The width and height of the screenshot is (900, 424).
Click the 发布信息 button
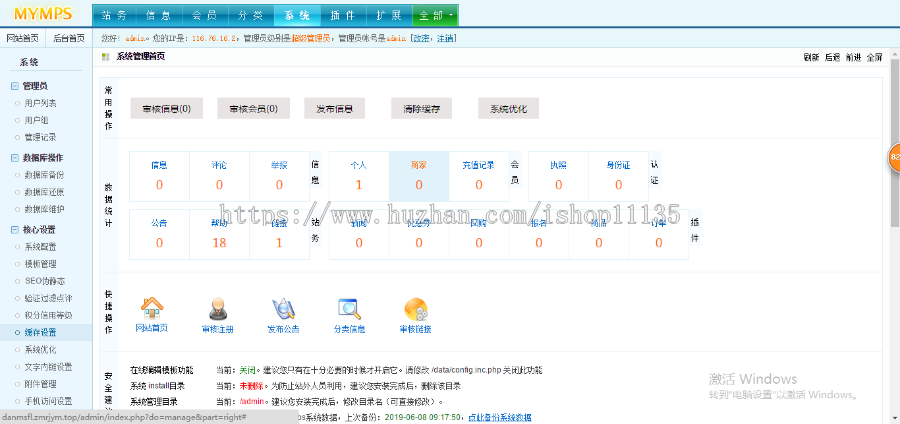pyautogui.click(x=334, y=108)
